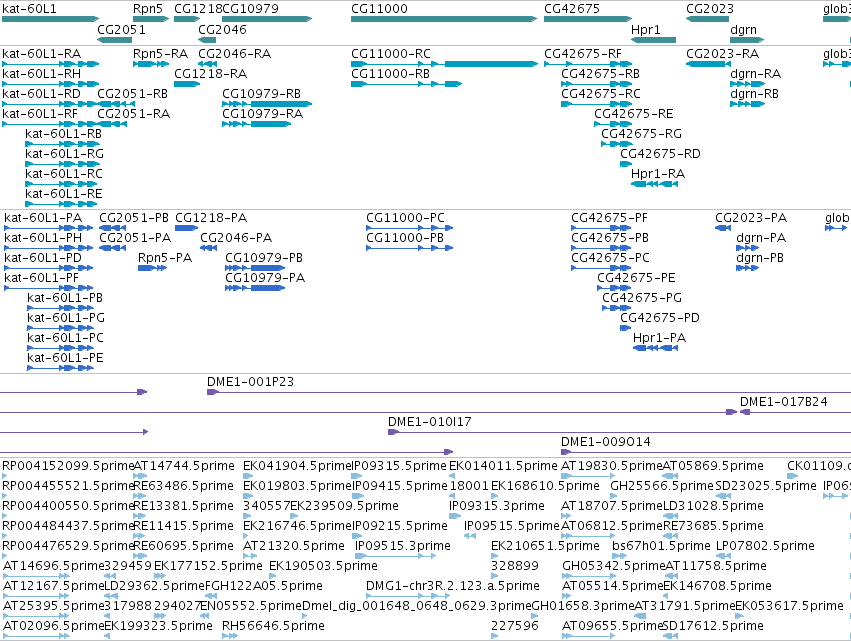The width and height of the screenshot is (851, 641).
Task: Select transcript kat-60L1-RB
Action: click(x=62, y=144)
